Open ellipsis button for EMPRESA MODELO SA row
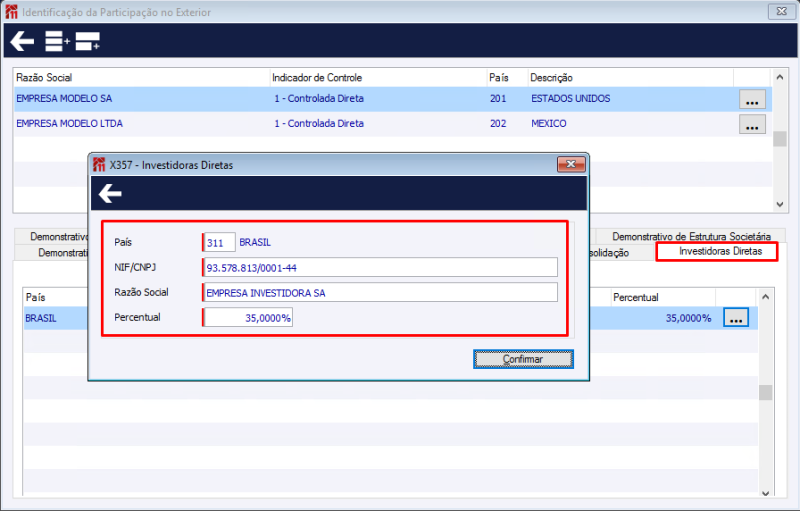Screen dimensions: 800x511 click(752, 99)
